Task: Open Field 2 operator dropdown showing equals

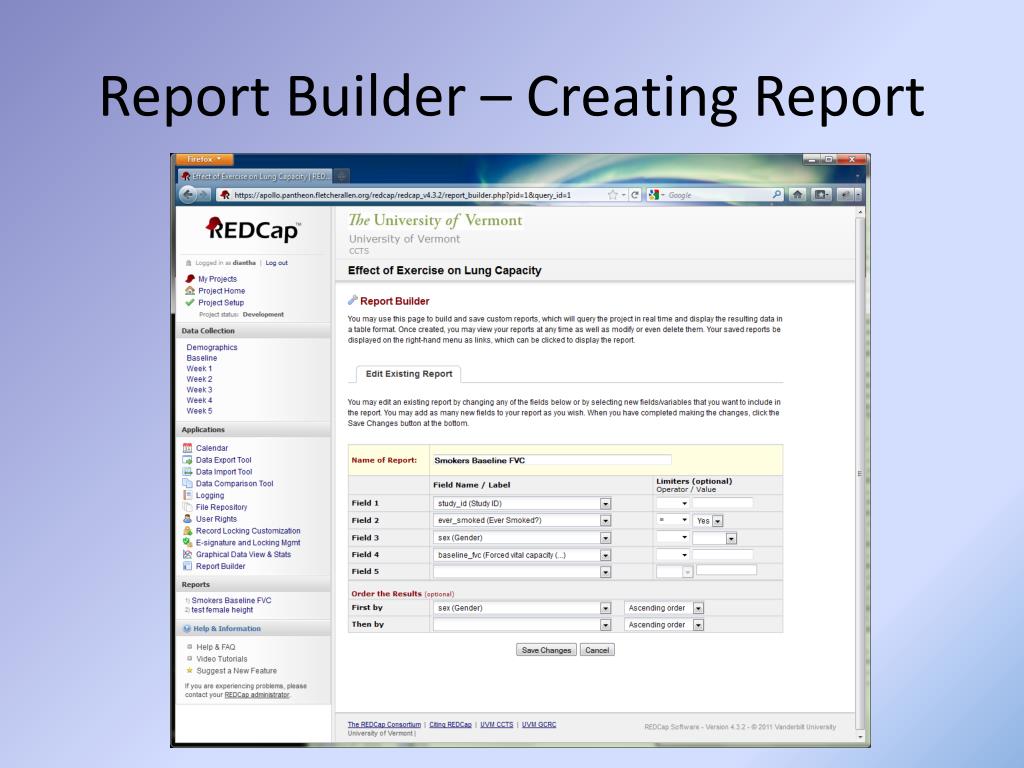Action: (x=673, y=520)
